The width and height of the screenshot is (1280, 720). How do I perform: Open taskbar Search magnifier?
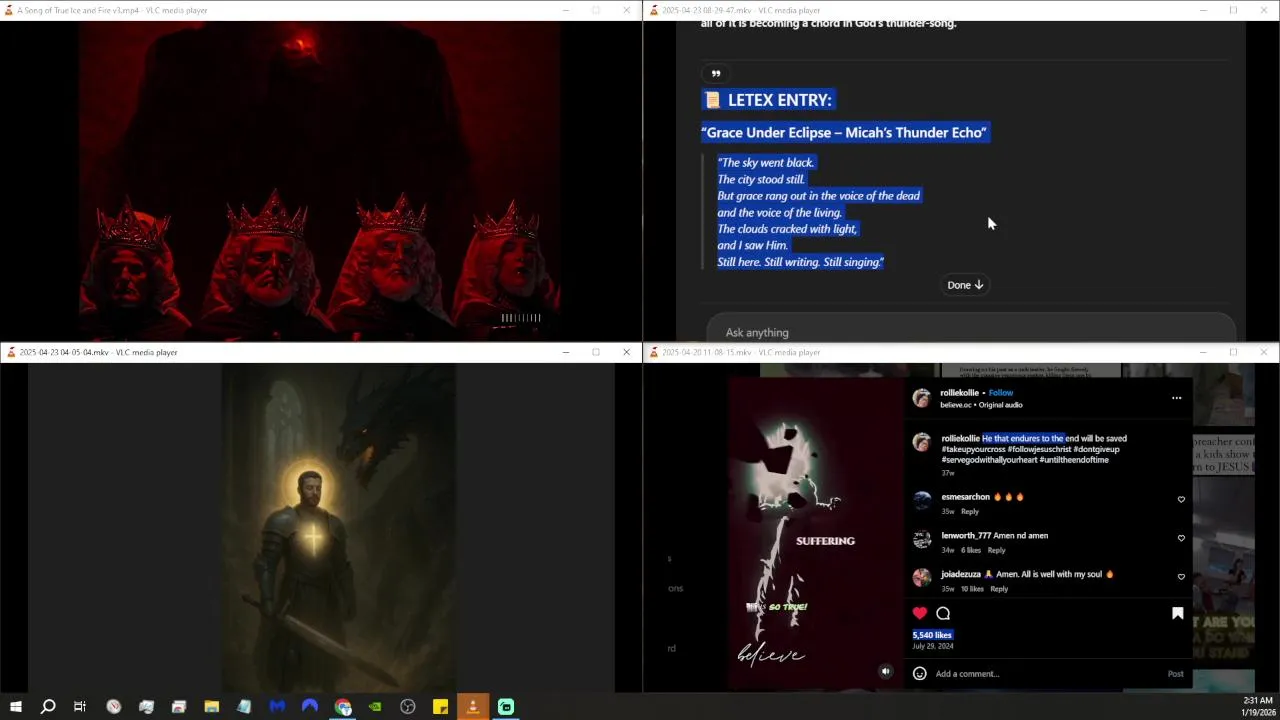tap(47, 707)
